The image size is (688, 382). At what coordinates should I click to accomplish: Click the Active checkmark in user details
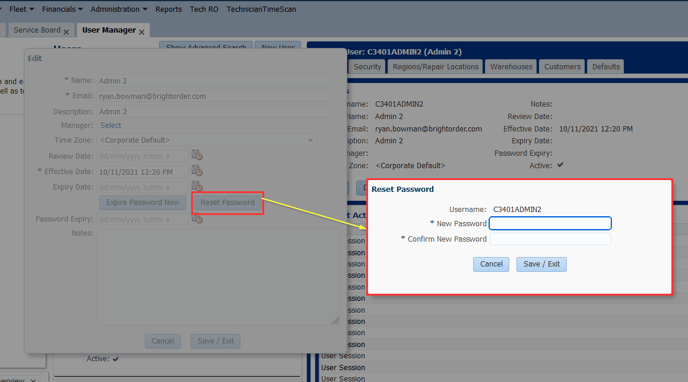click(560, 165)
